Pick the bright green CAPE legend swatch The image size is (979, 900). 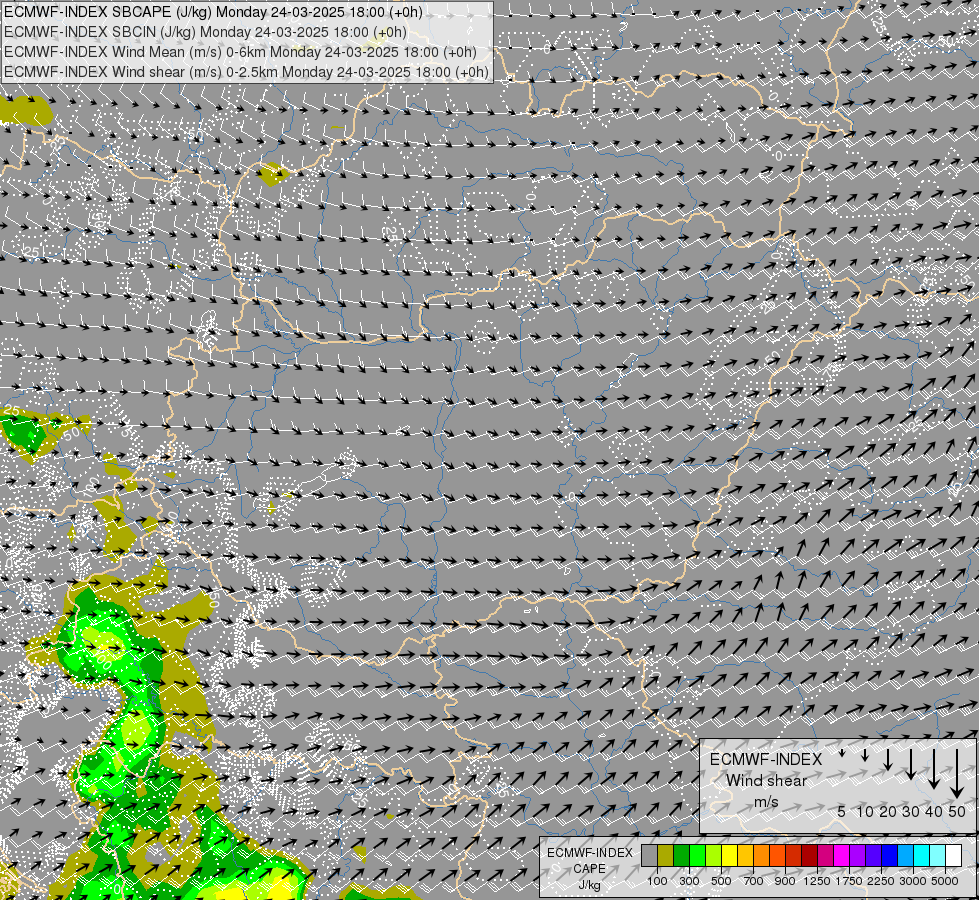point(697,856)
